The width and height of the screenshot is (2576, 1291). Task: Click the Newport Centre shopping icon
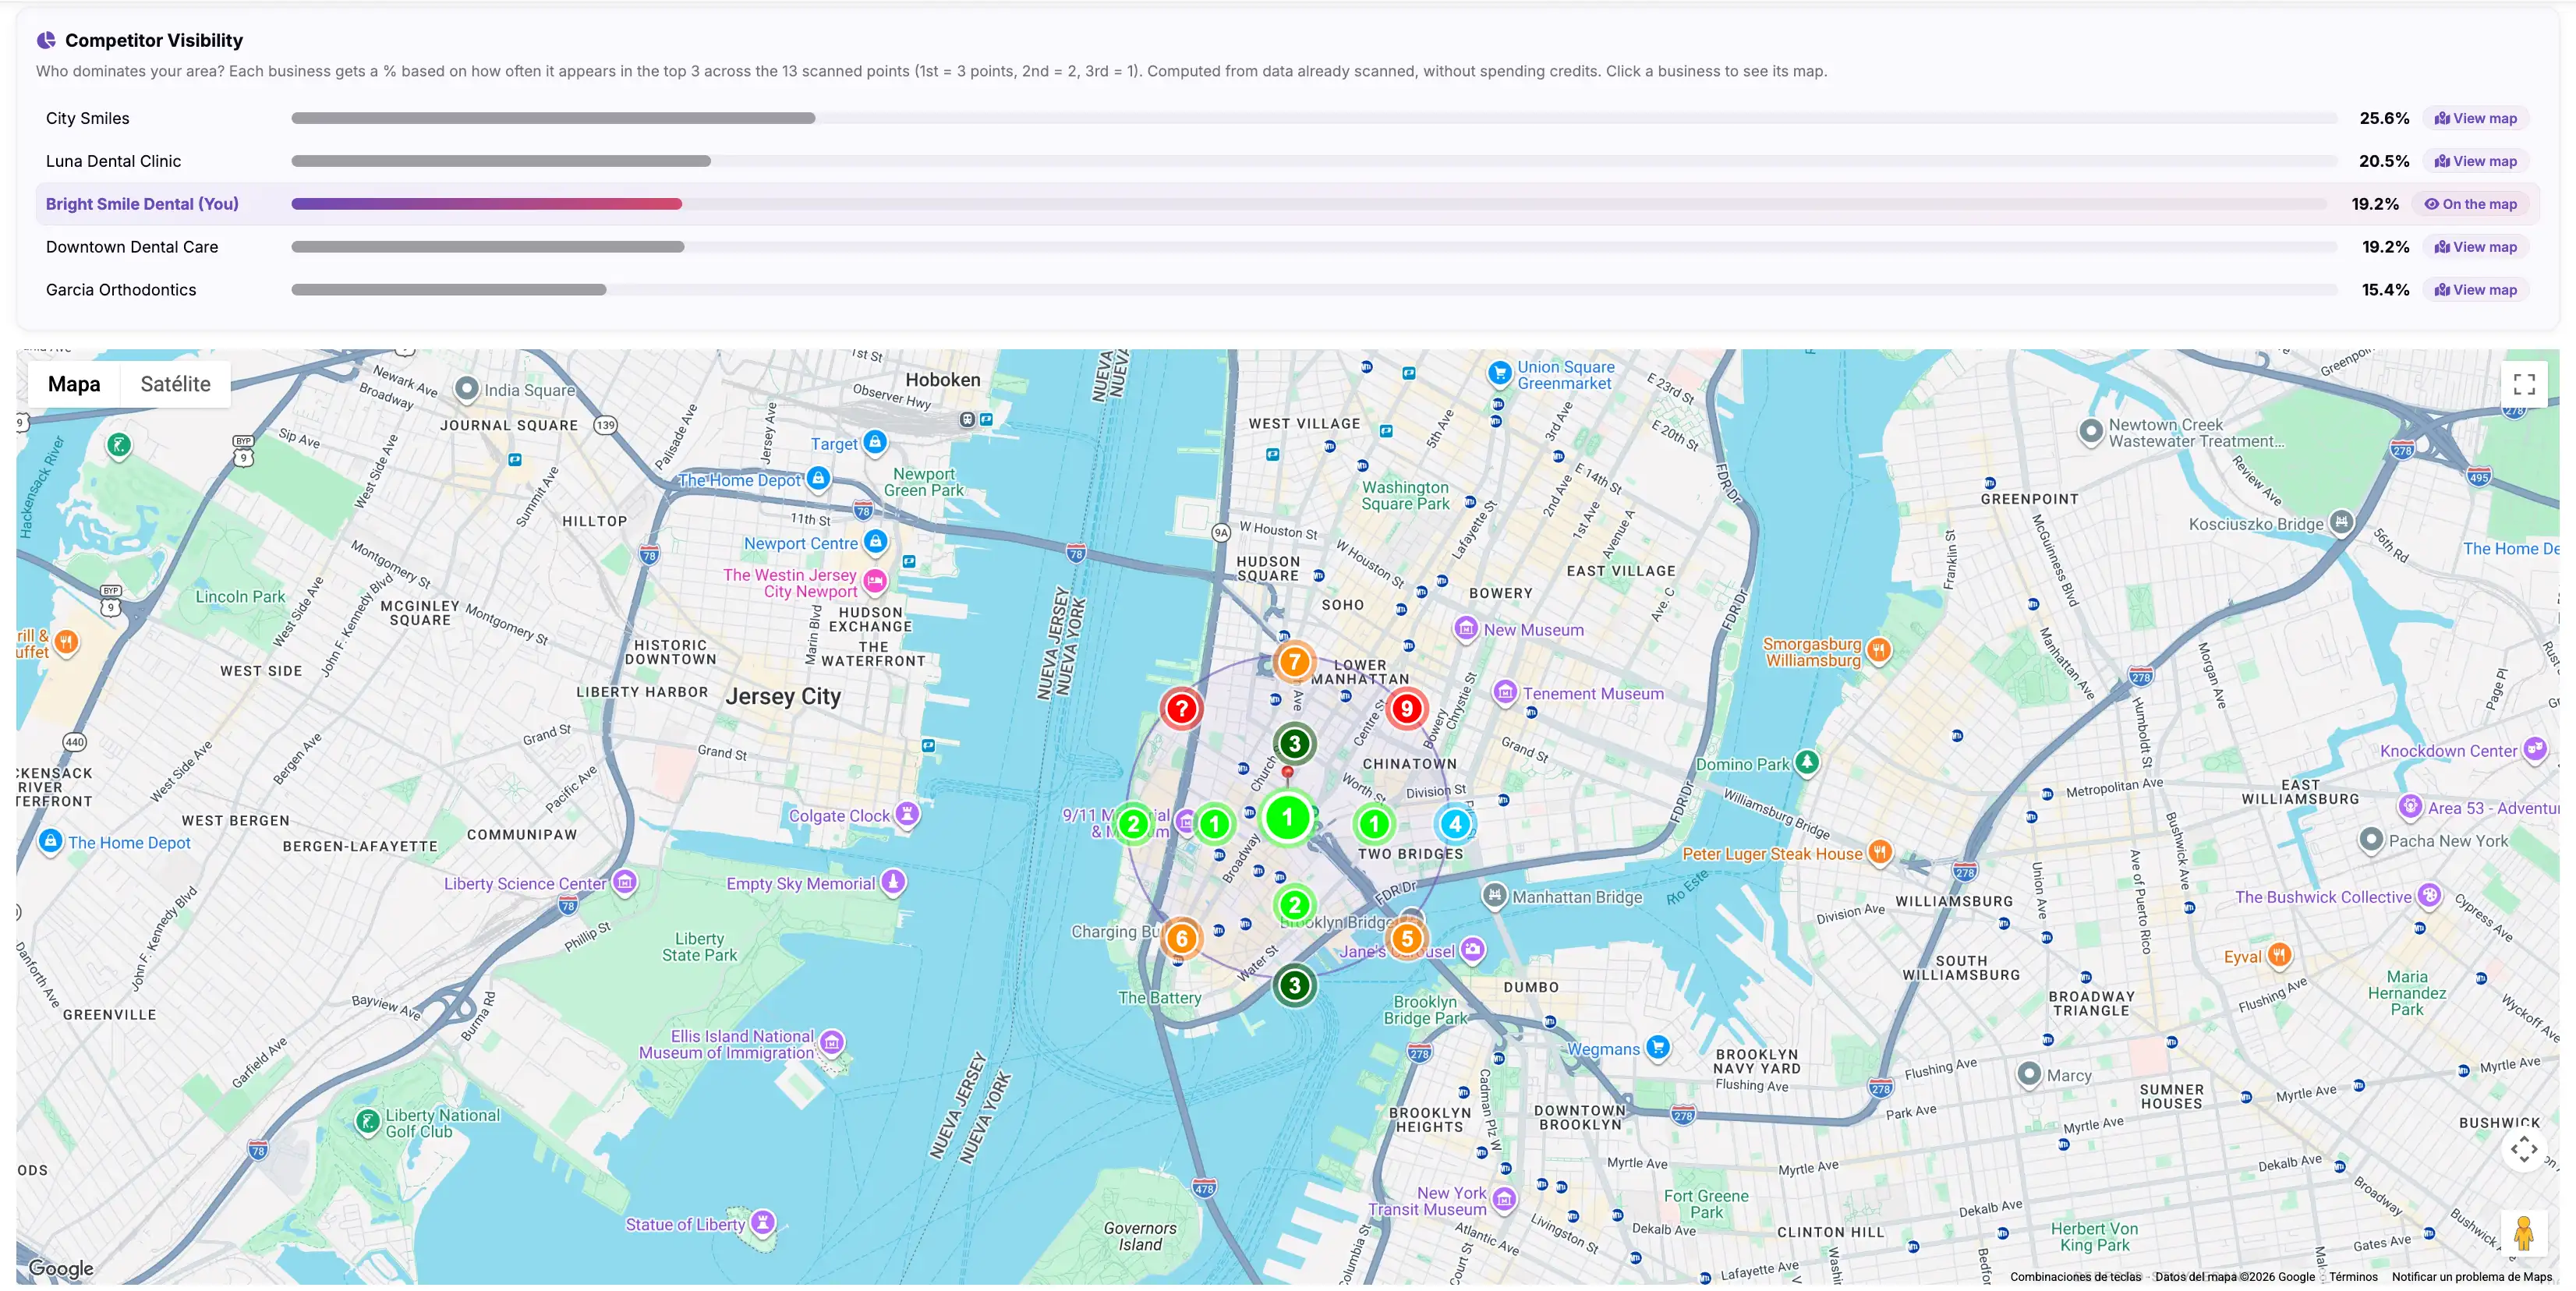tap(875, 542)
